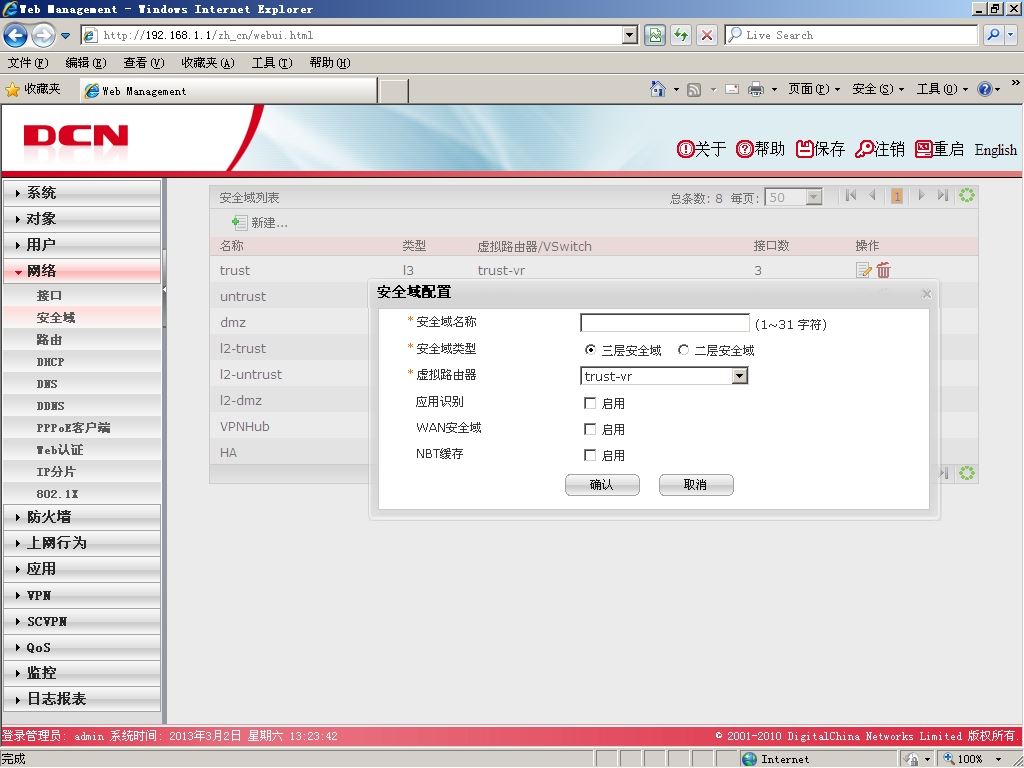The image size is (1024, 768).
Task: Go to last page of zone list
Action: click(942, 195)
